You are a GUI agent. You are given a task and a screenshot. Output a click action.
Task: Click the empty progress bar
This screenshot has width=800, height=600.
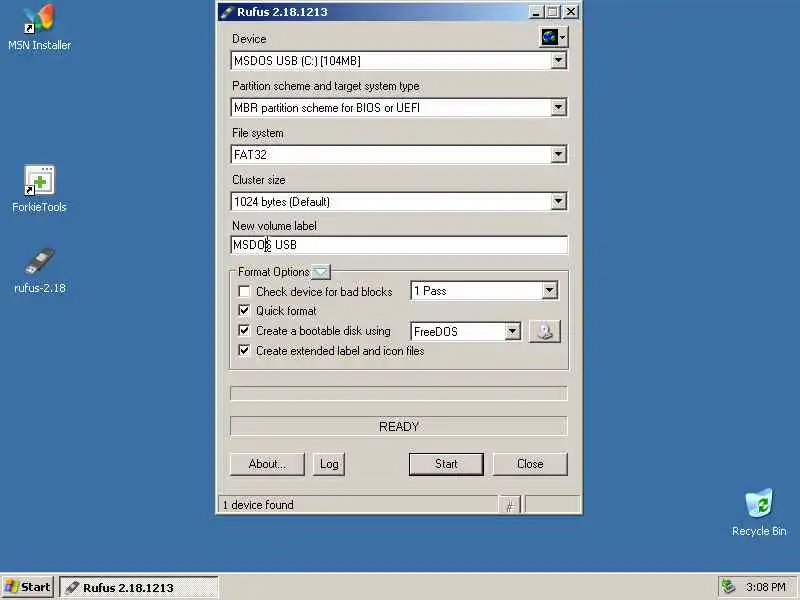[x=399, y=393]
